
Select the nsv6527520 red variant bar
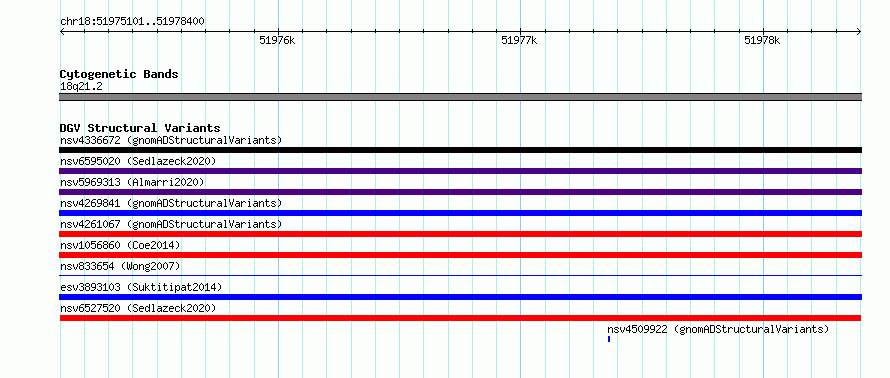click(x=460, y=318)
